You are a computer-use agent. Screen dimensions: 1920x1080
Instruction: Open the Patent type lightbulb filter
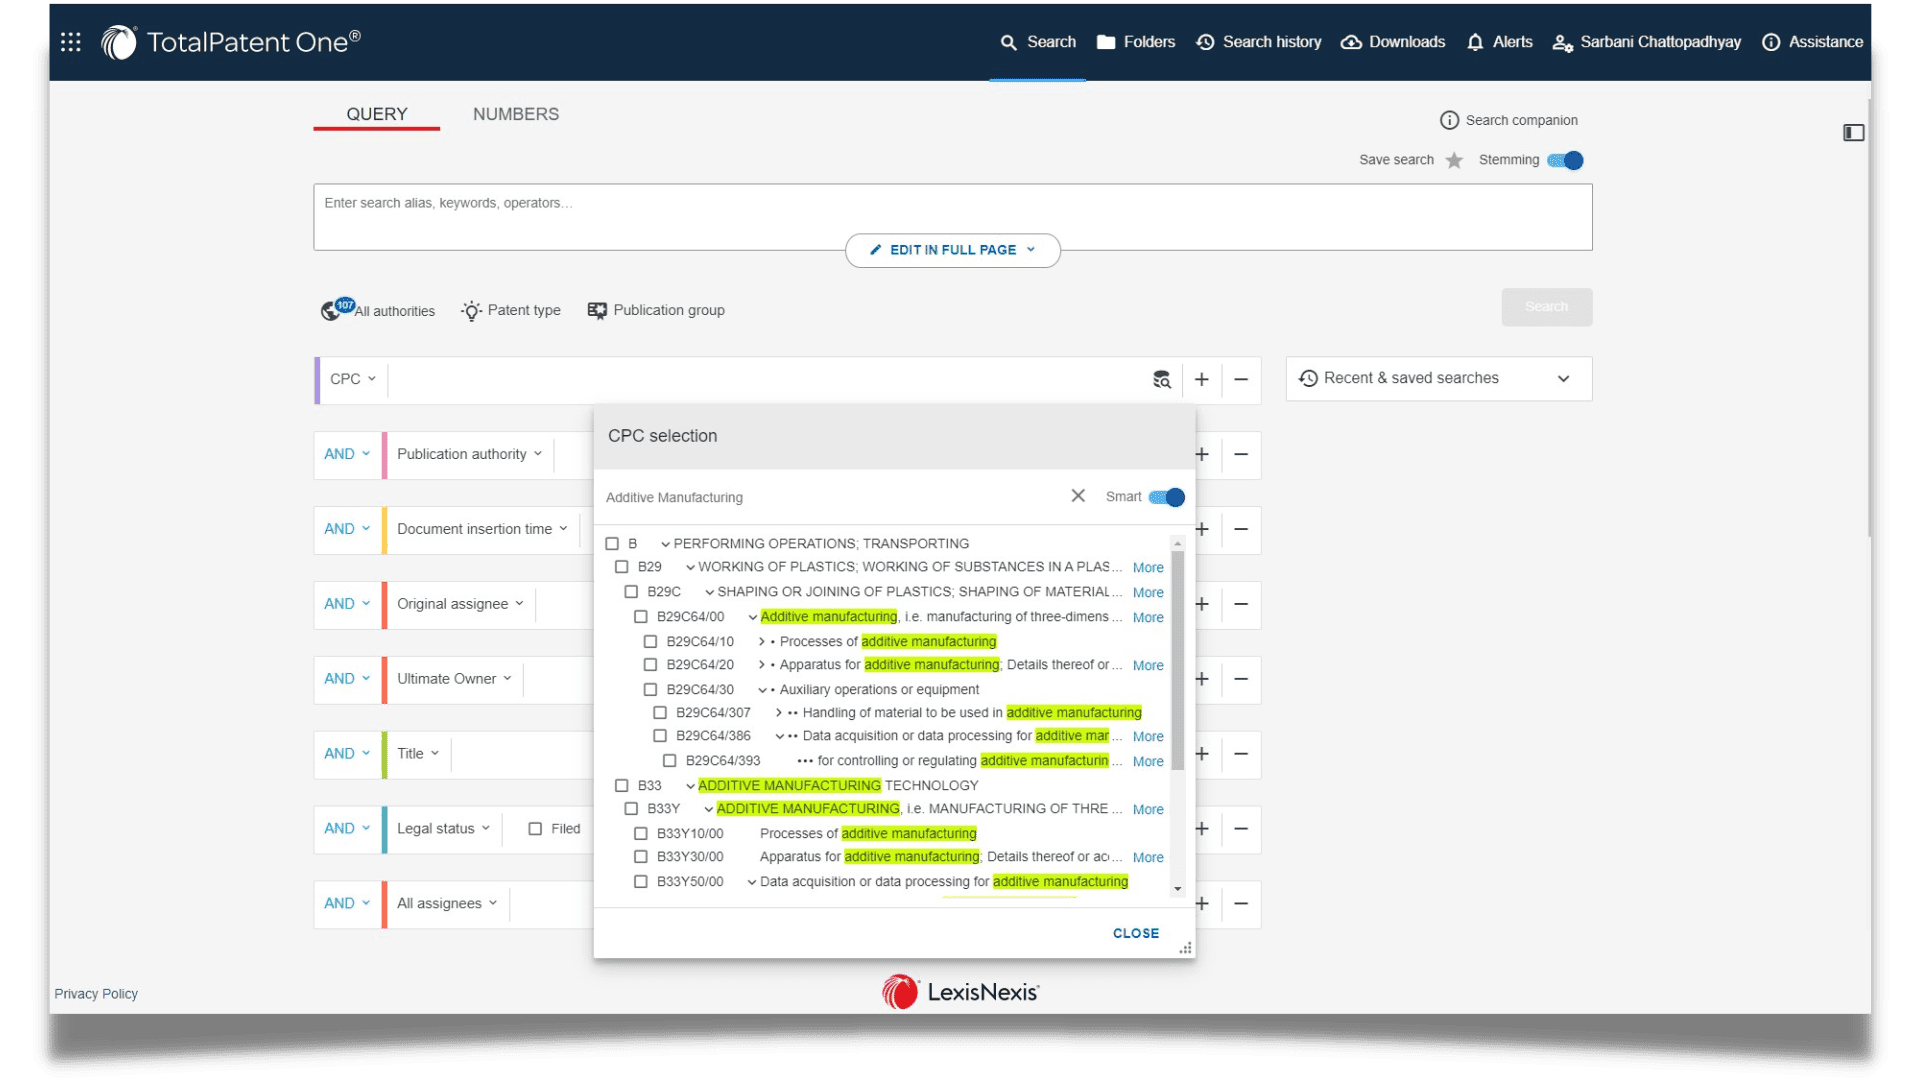[x=511, y=310]
